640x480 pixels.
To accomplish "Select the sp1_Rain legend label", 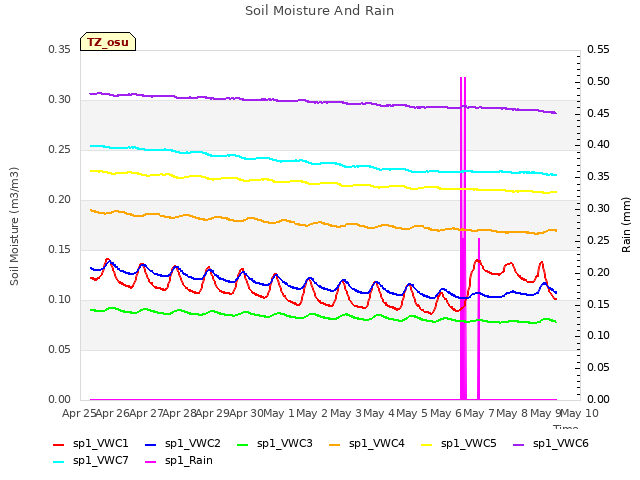I will point(189,461).
